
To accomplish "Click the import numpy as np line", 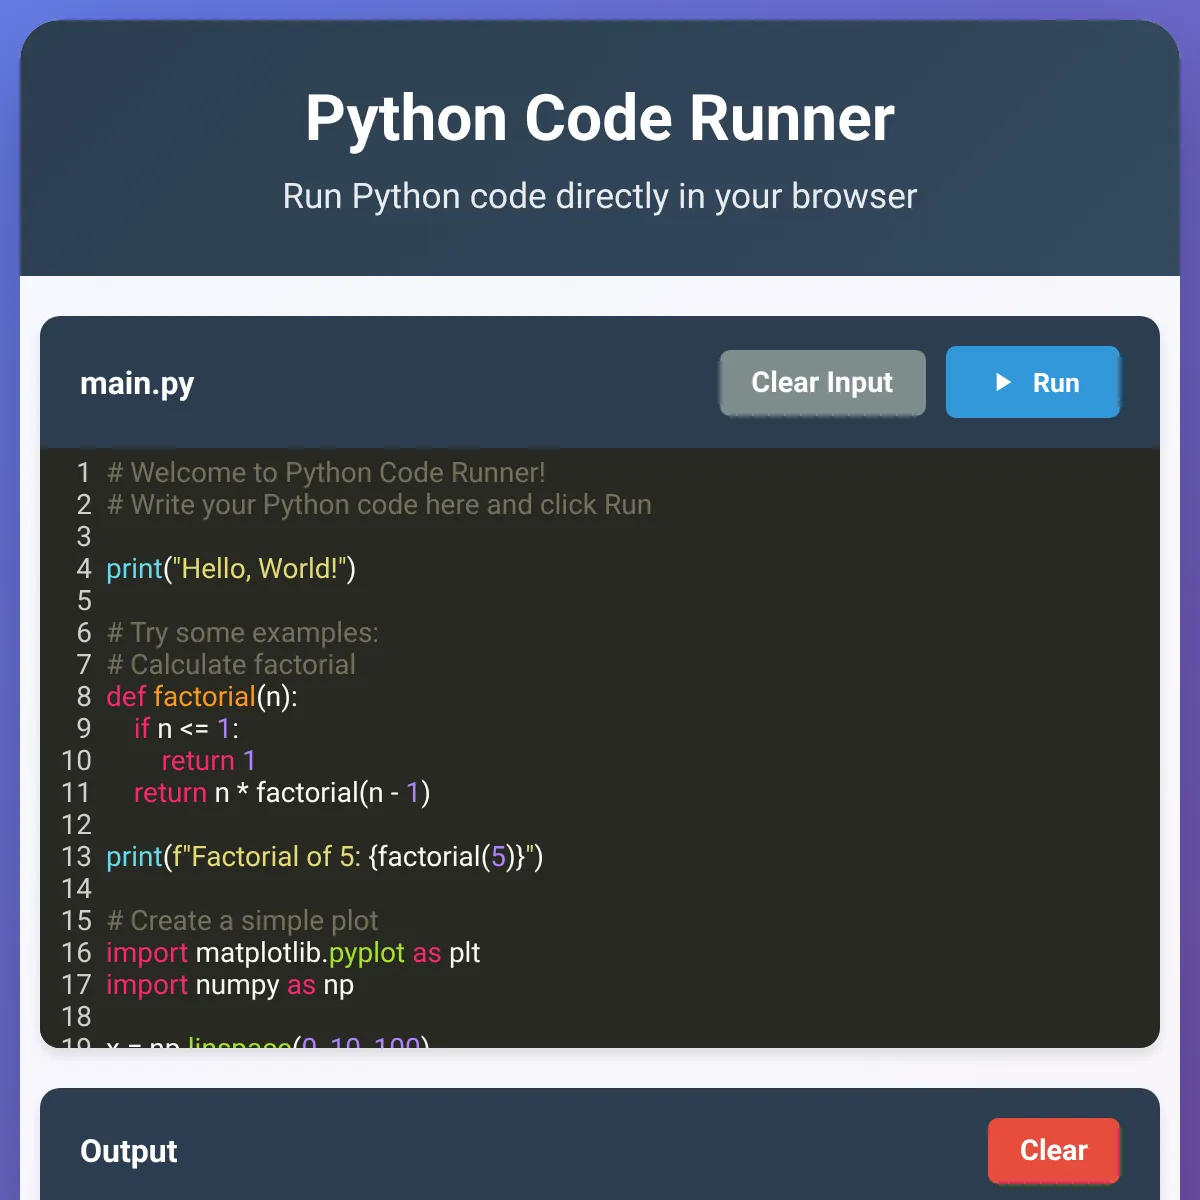I will (230, 984).
